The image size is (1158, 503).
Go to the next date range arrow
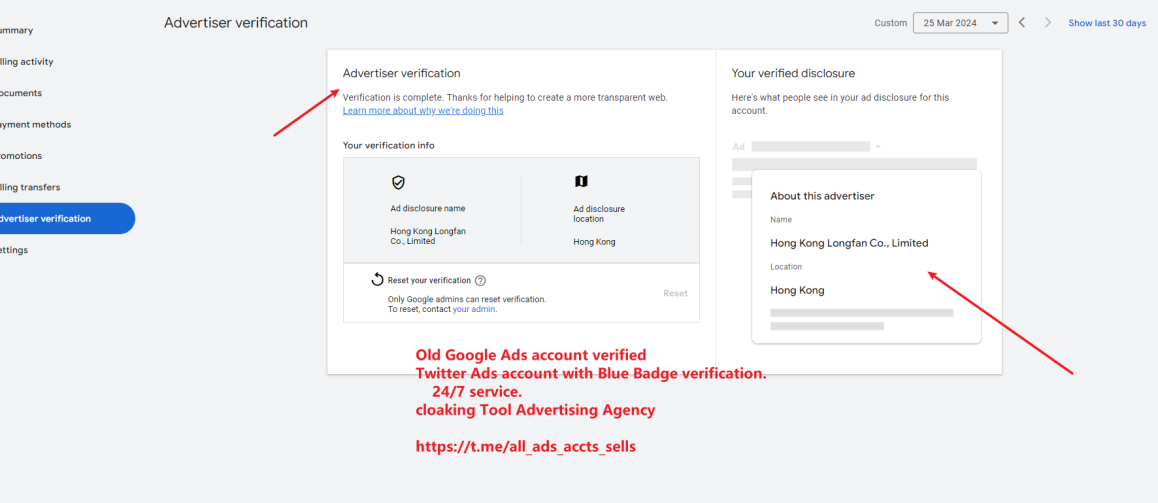point(1047,23)
